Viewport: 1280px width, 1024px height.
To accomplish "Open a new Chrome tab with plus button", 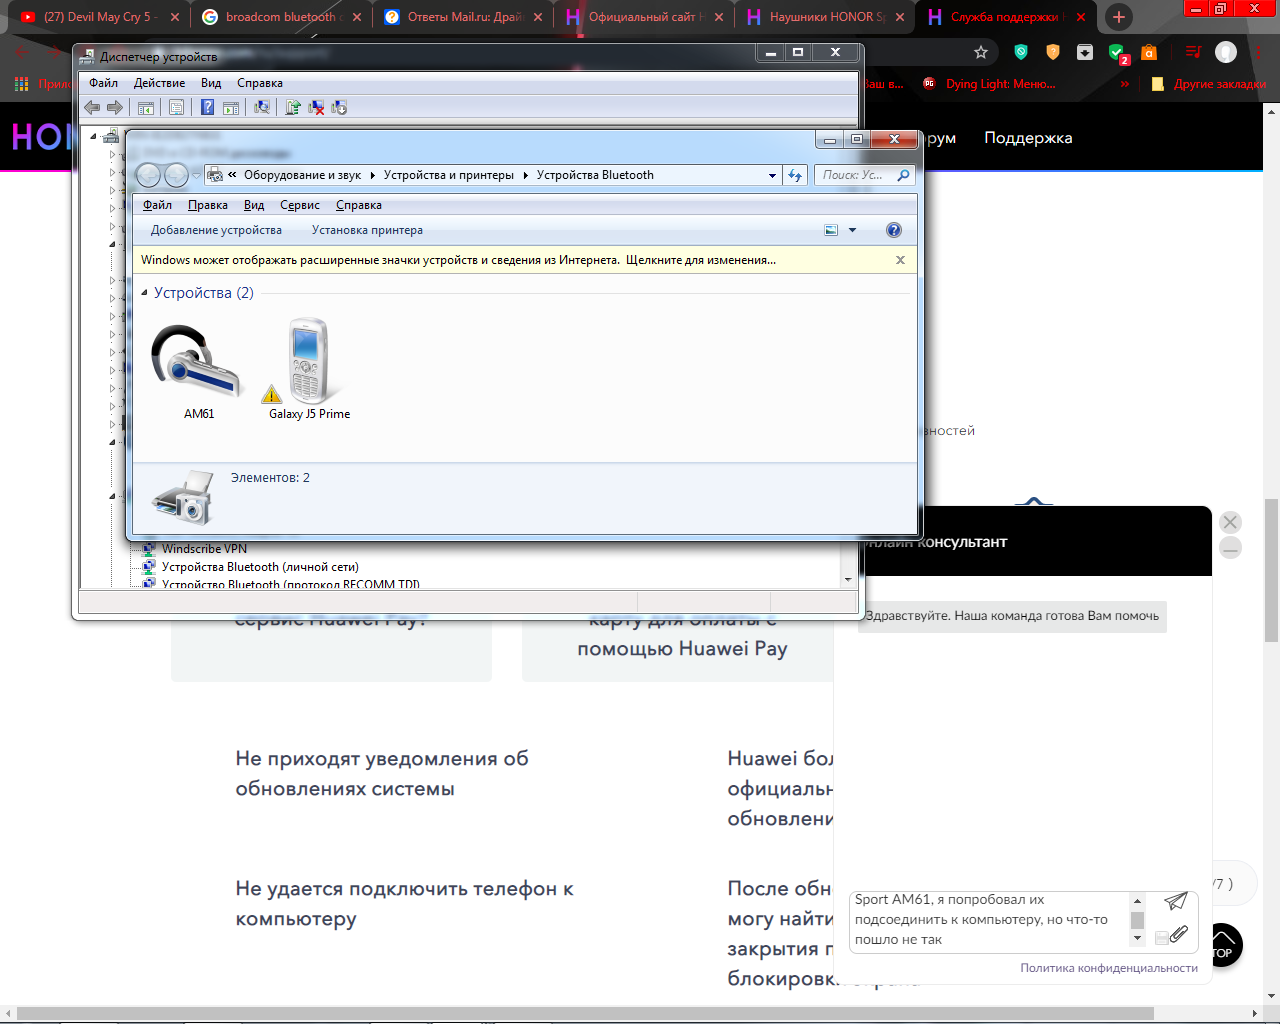I will pos(1118,17).
